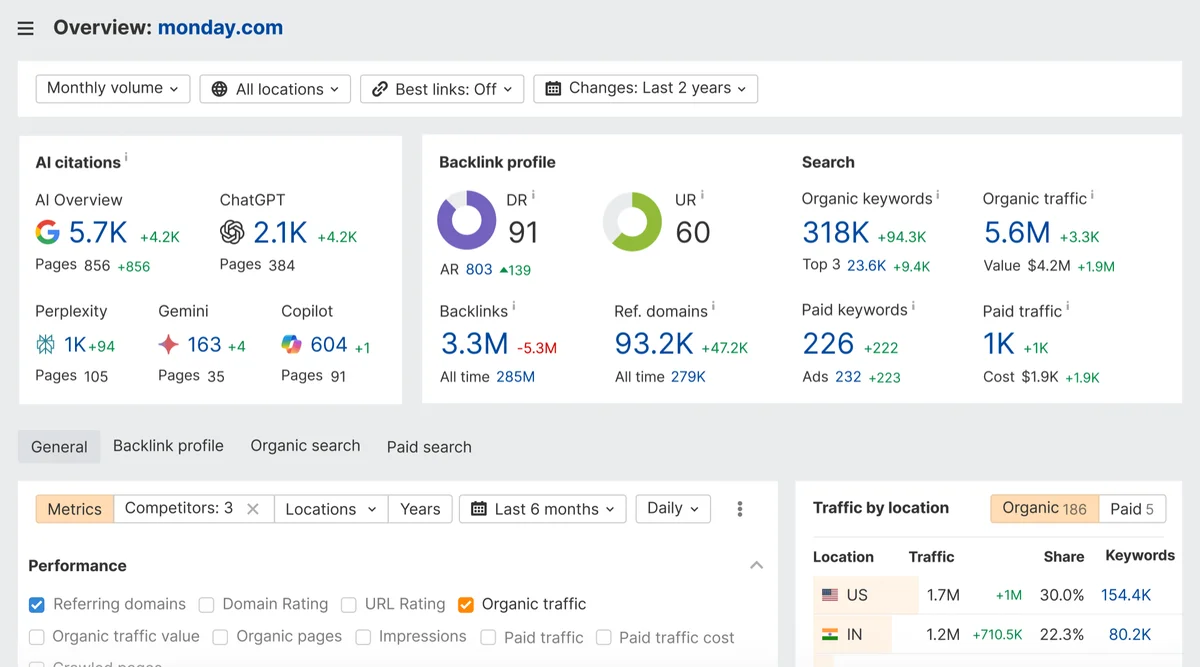Click the calendar icon on the Changes filter
The width and height of the screenshot is (1200, 667).
coord(555,88)
